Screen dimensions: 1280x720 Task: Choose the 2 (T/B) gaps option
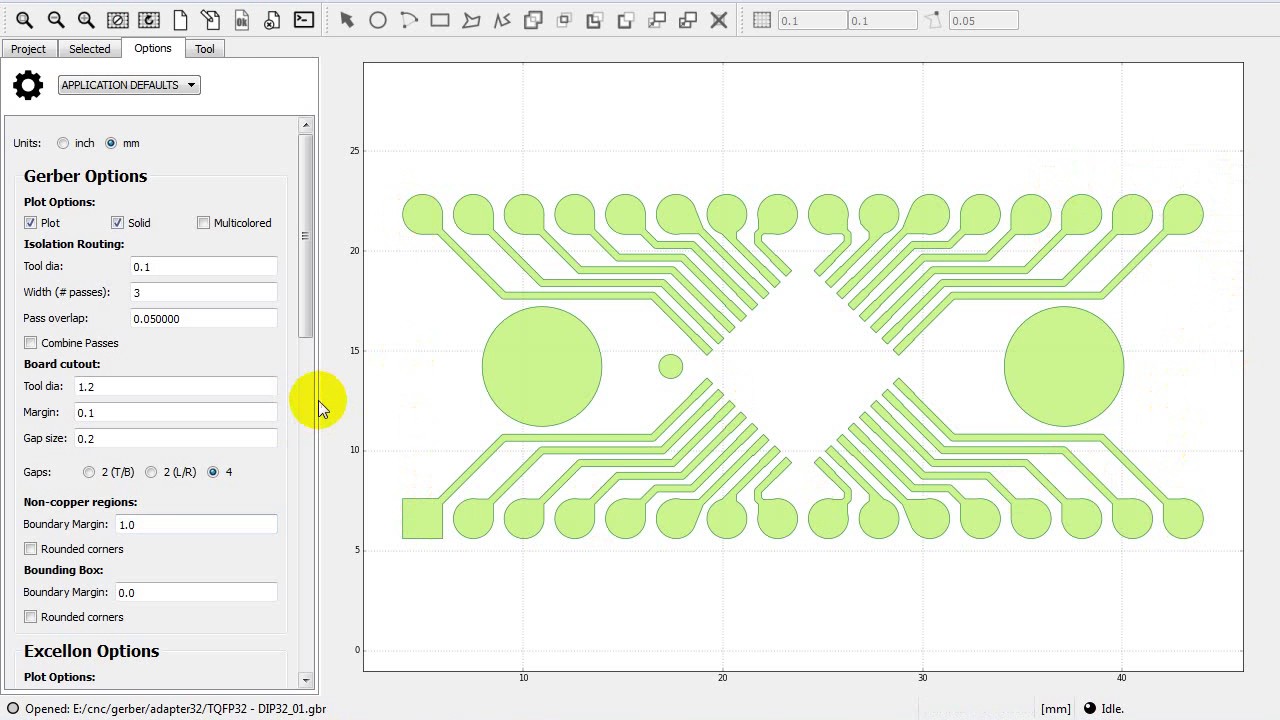[x=89, y=472]
